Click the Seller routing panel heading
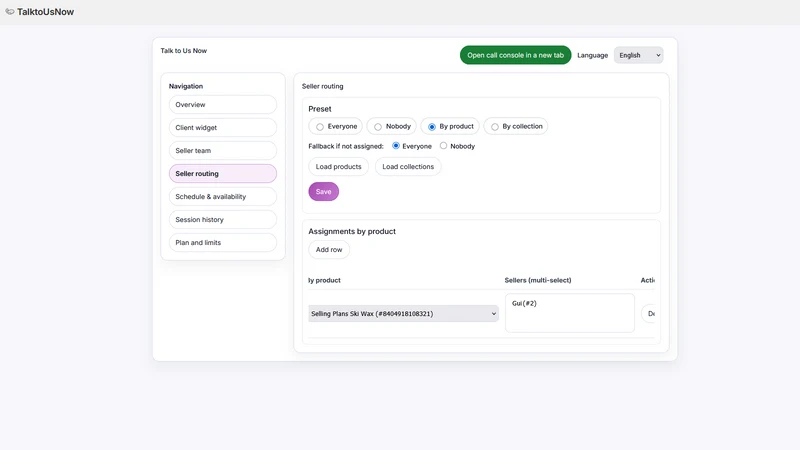 pos(322,86)
